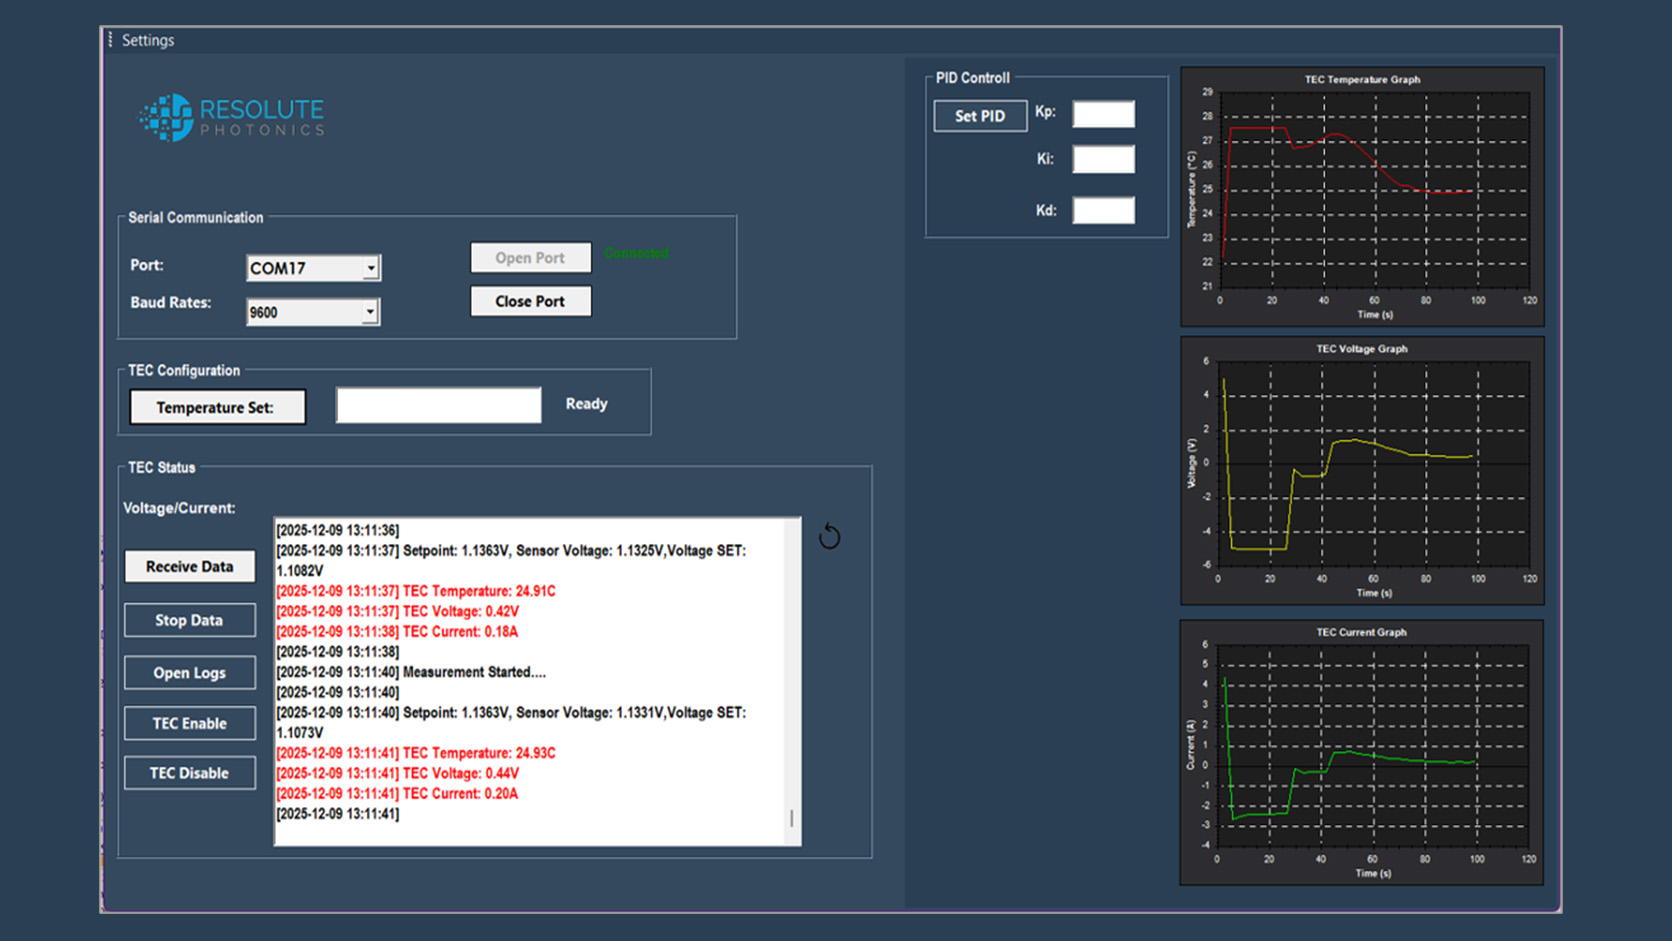
Task: Click the 'TEC Voltage: 0.42V' log line
Action: click(398, 611)
